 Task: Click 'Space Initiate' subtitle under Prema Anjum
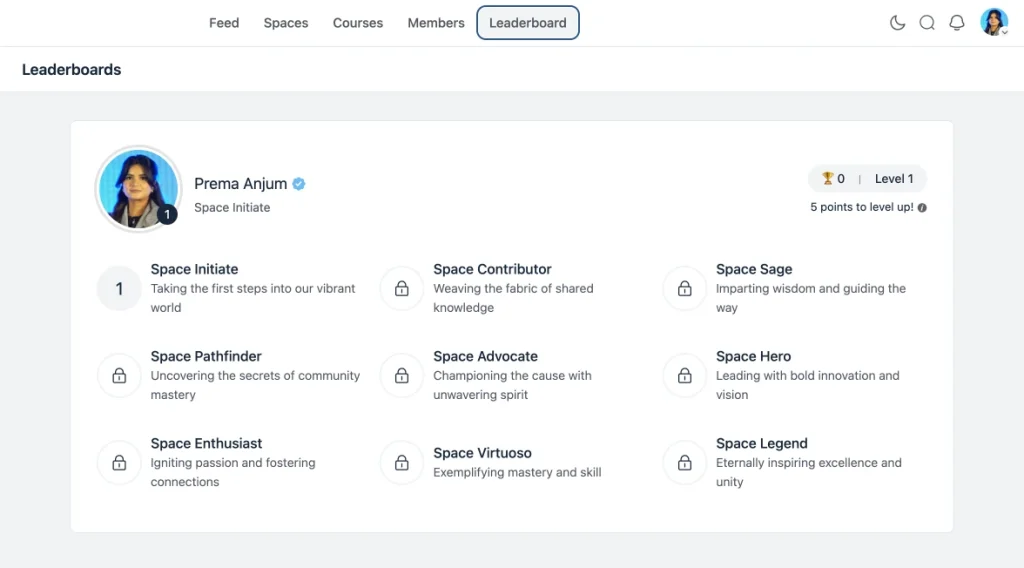(x=232, y=208)
